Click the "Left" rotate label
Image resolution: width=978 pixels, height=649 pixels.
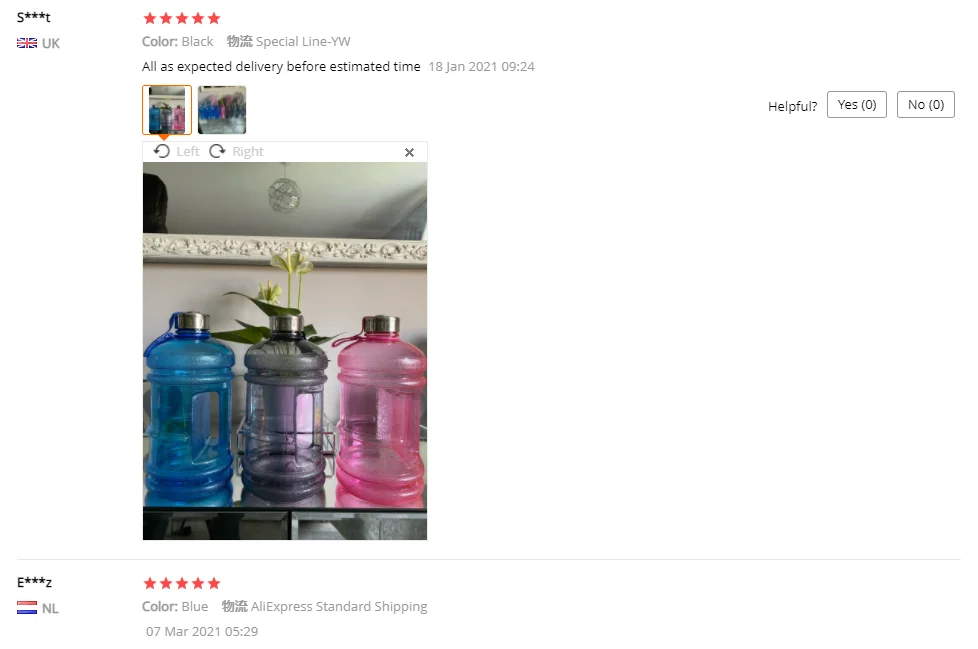point(188,151)
